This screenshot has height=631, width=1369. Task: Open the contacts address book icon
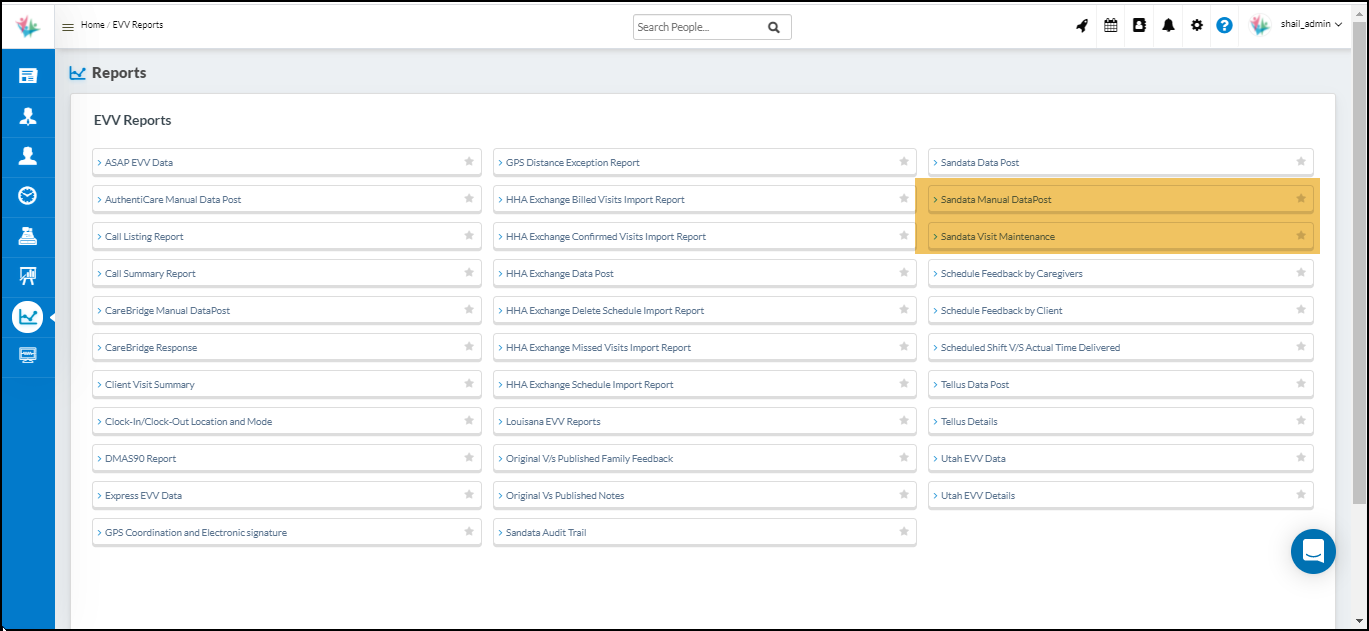(x=1139, y=26)
